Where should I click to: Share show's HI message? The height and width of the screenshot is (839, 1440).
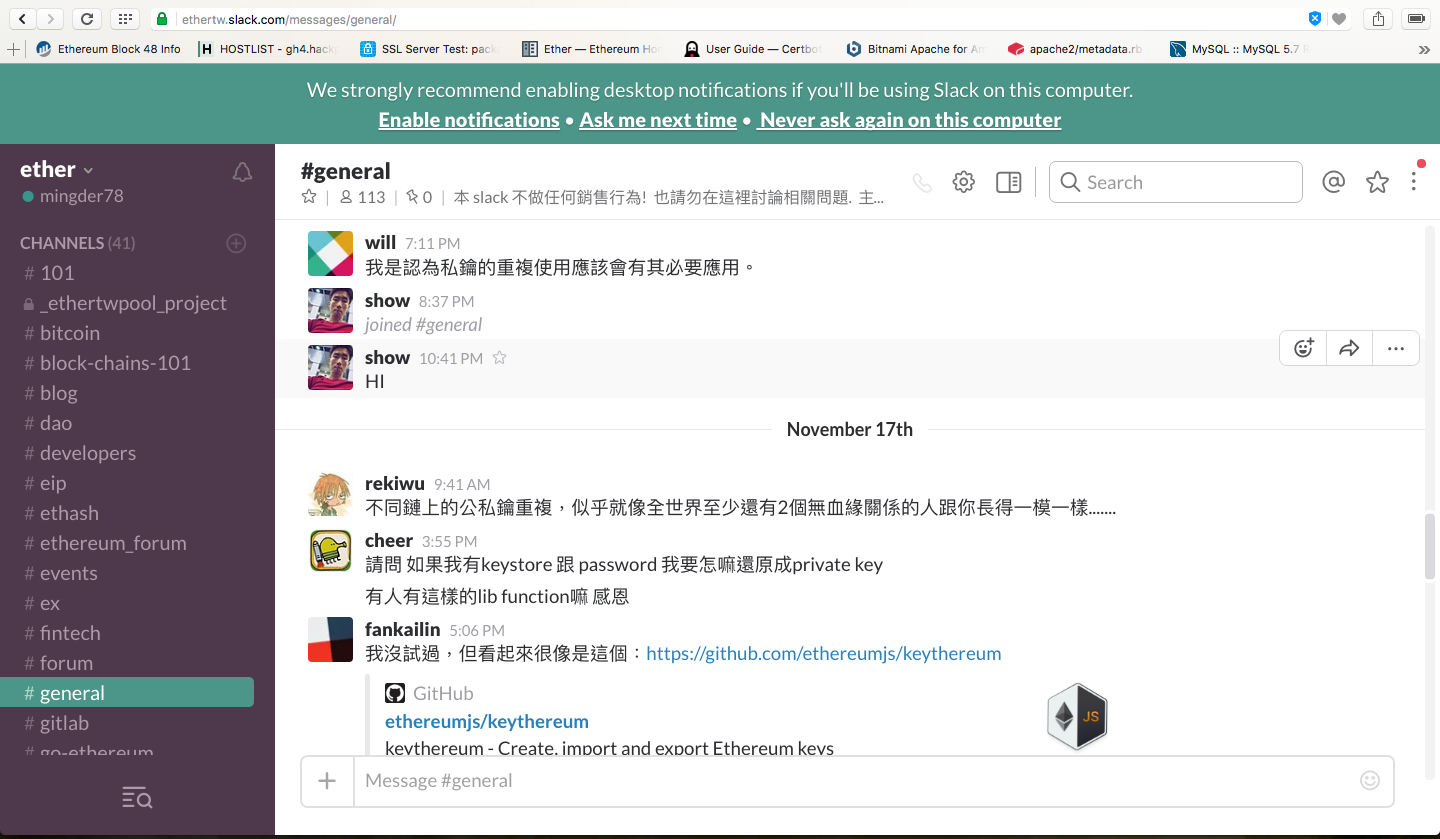coord(1349,348)
